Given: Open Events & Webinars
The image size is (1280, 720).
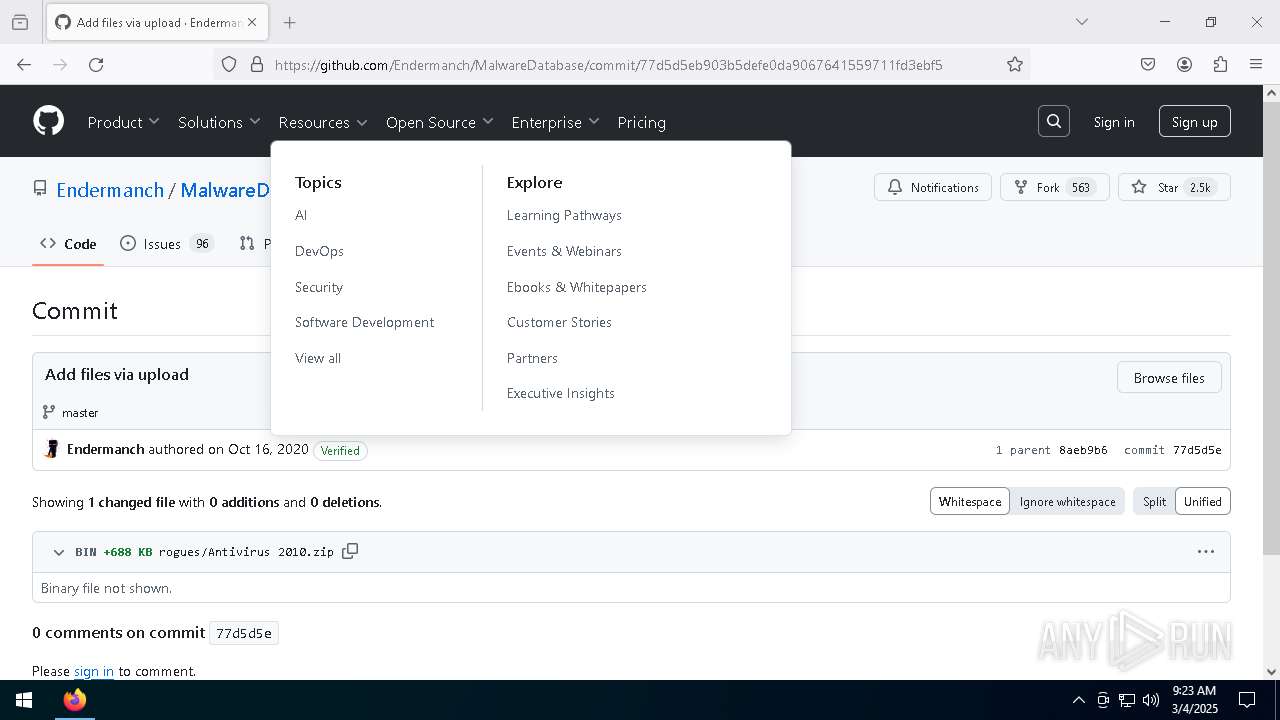Looking at the screenshot, I should 564,251.
